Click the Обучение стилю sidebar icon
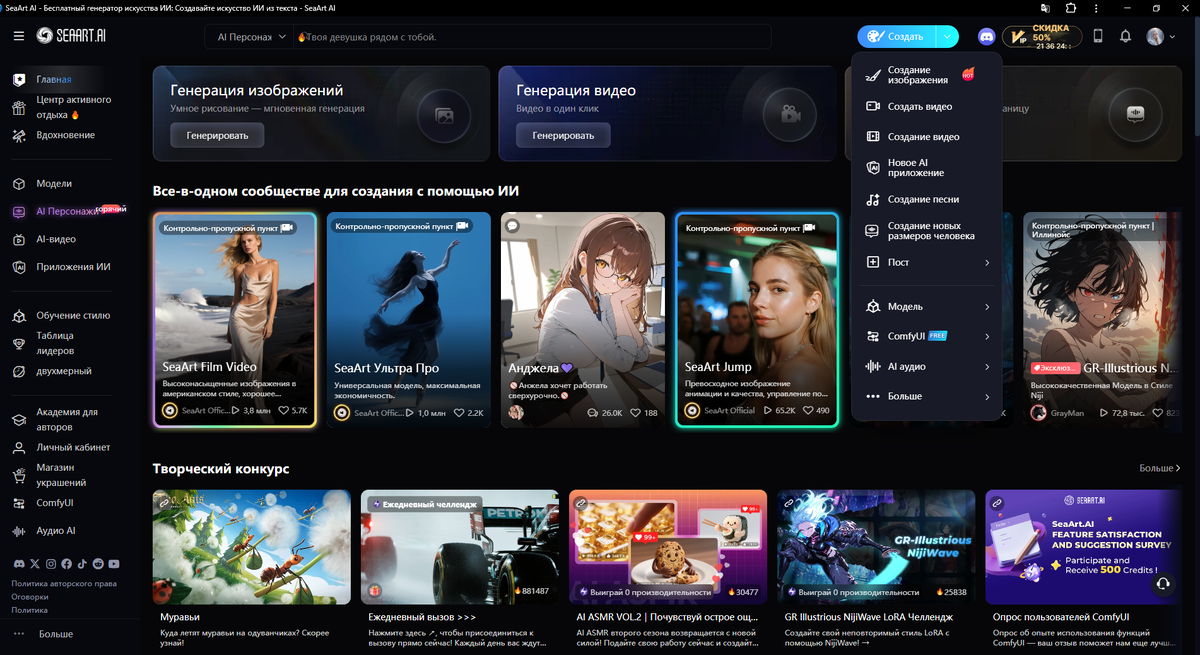Screen dimensions: 1200x655 pos(18,316)
